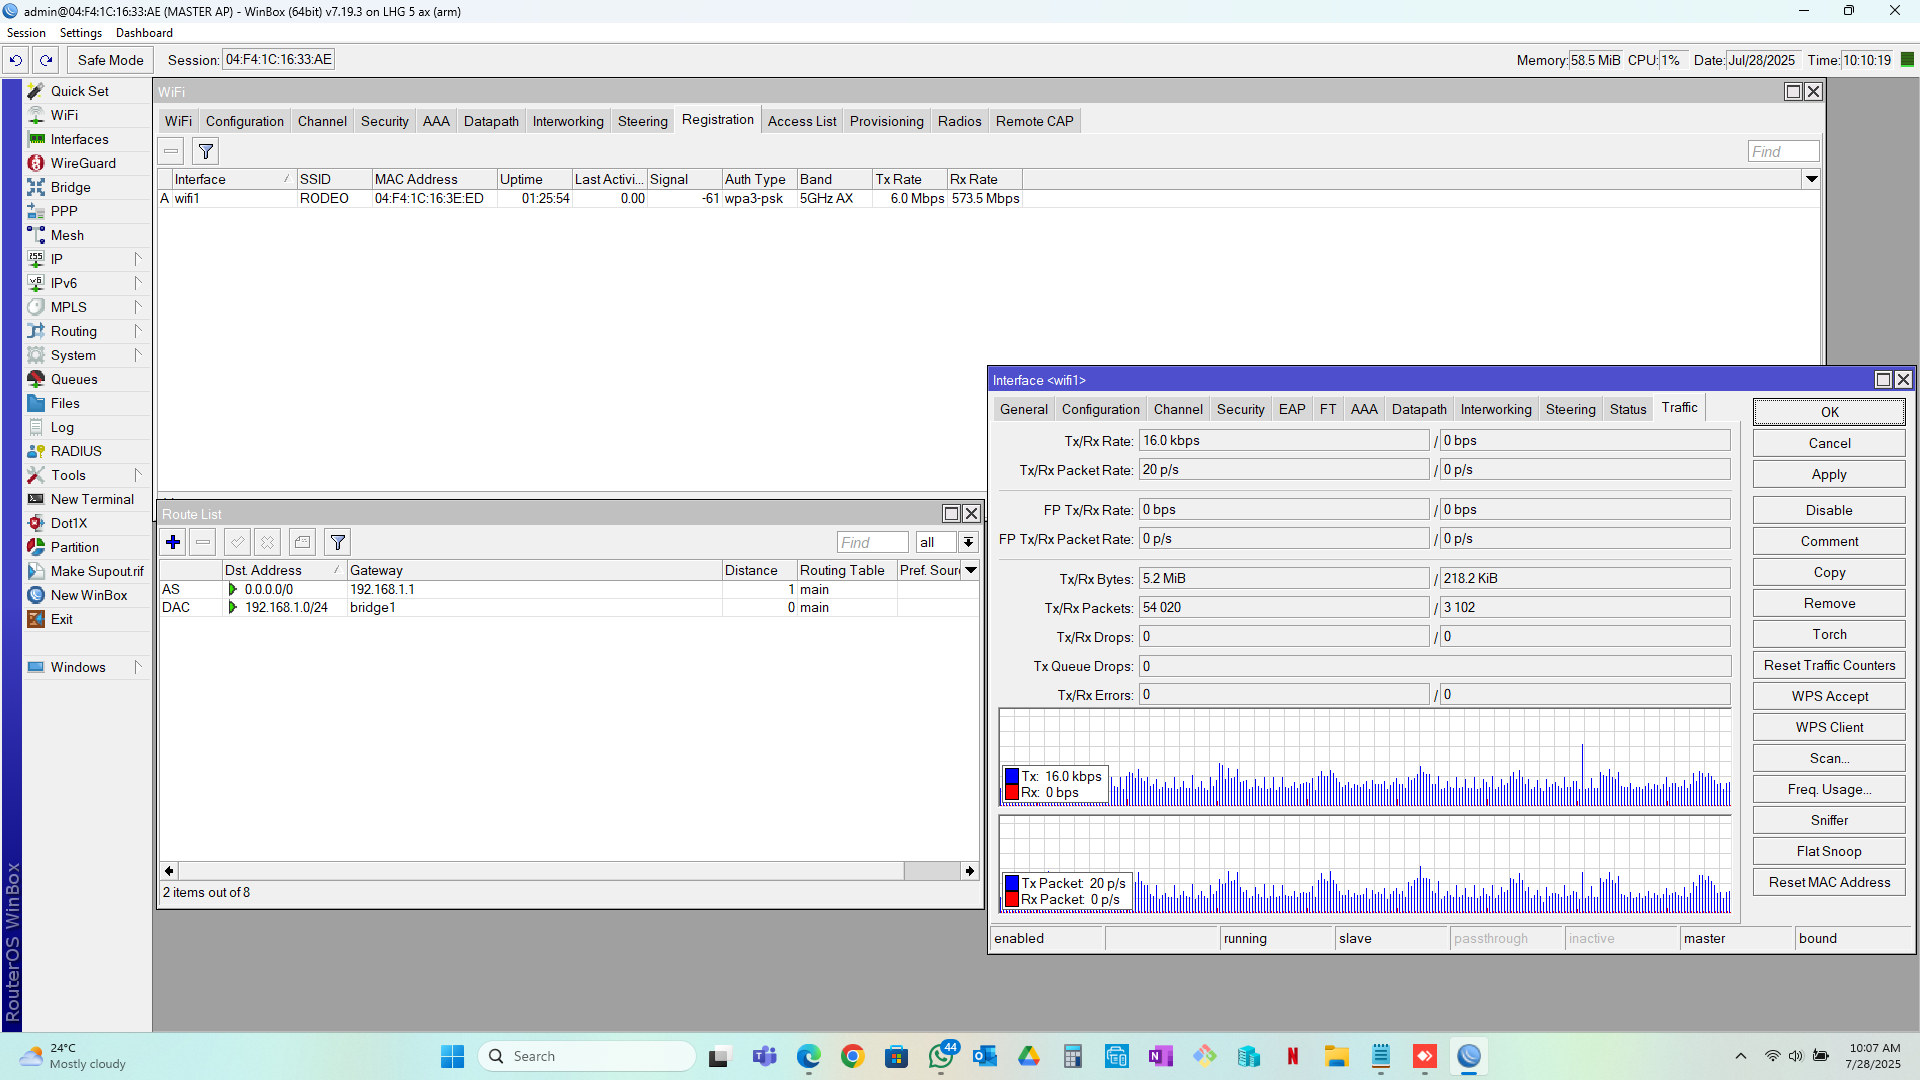Open Files from sidebar

click(x=65, y=403)
